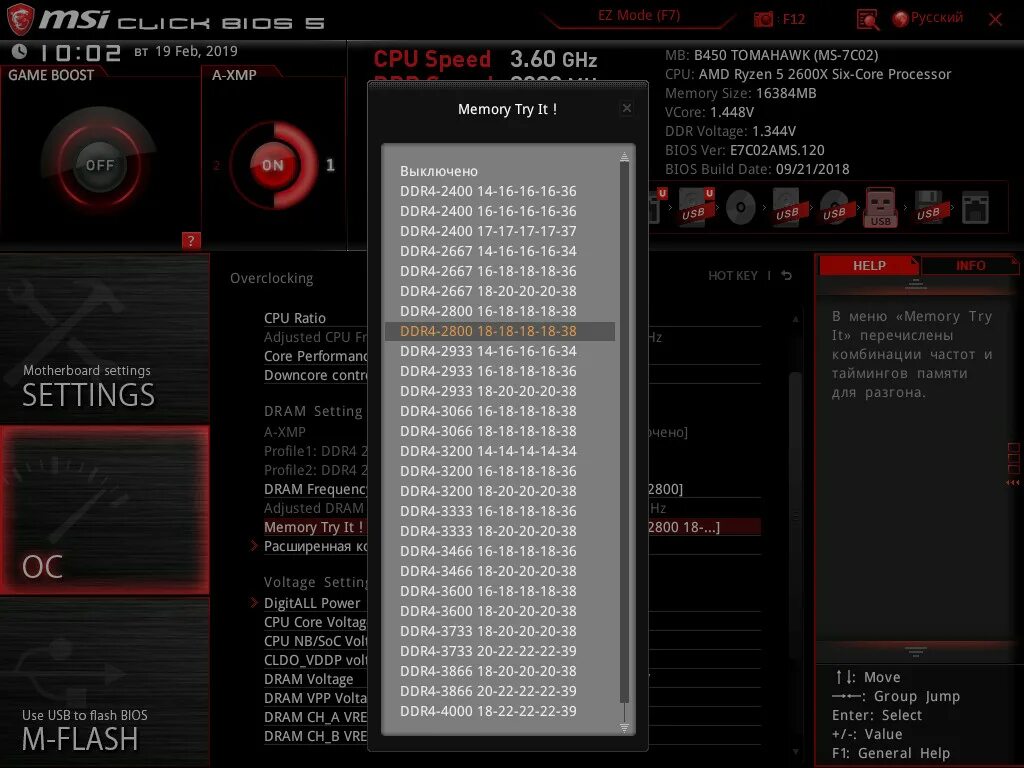Select A-XMP profile 1
Screen dimensions: 1024x768
coord(330,165)
